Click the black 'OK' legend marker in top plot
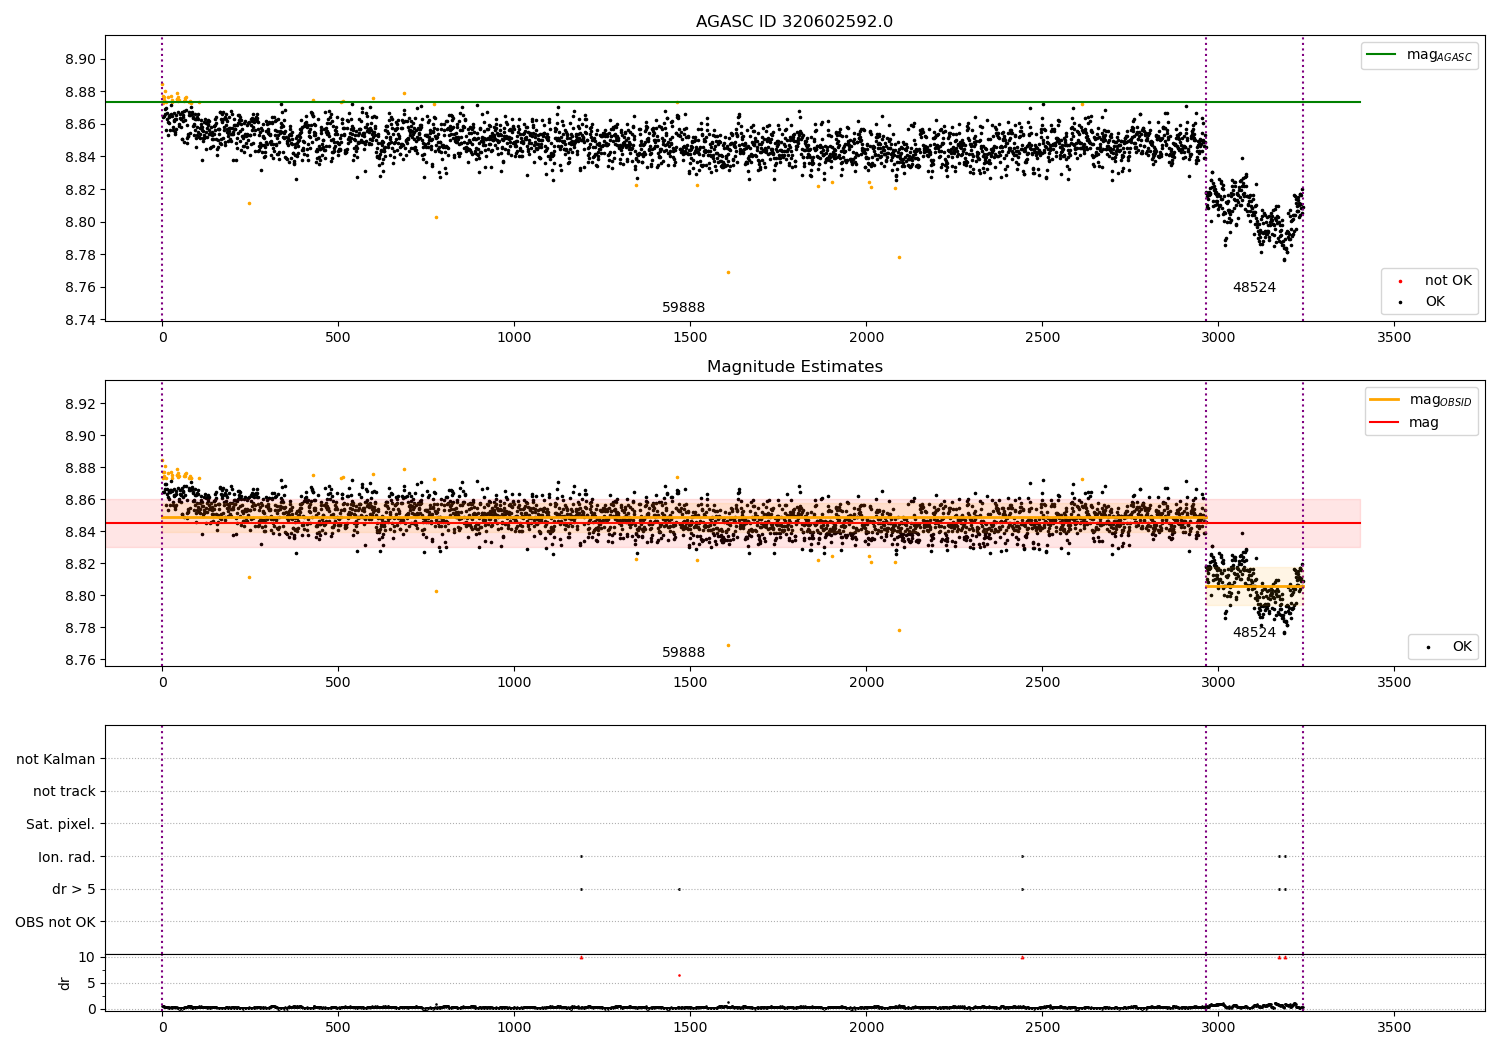 tap(1400, 302)
